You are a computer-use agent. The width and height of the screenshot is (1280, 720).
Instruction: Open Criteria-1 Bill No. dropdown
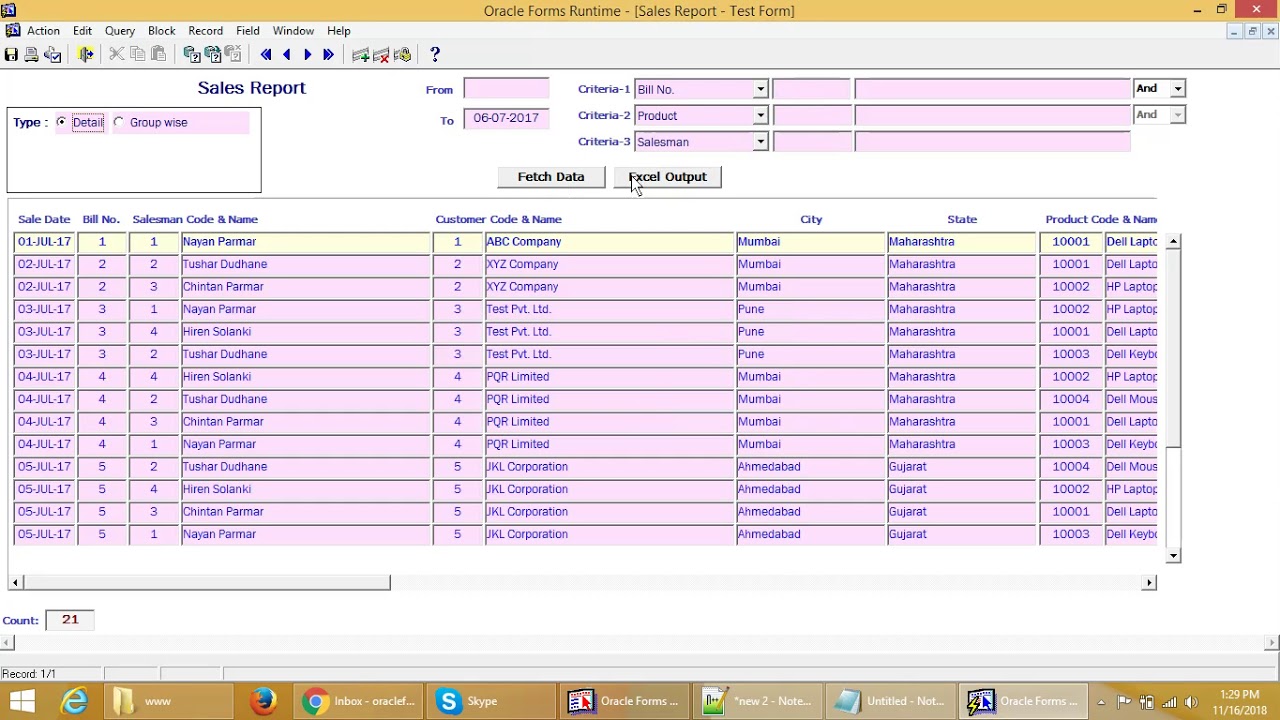click(760, 89)
